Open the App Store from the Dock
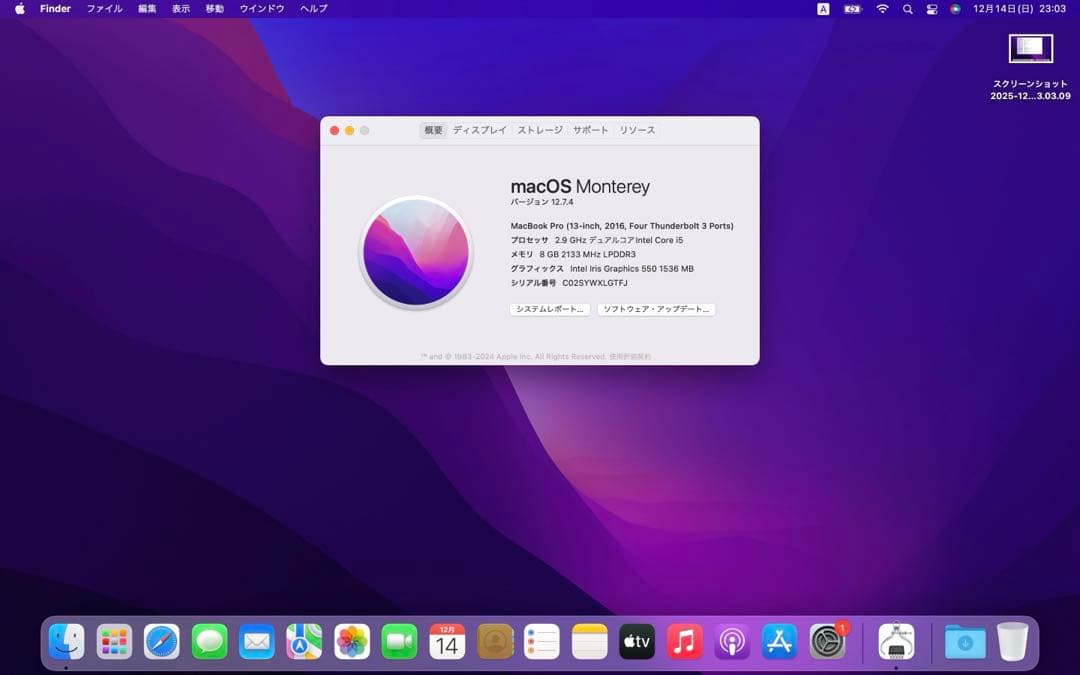1080x675 pixels. 780,642
